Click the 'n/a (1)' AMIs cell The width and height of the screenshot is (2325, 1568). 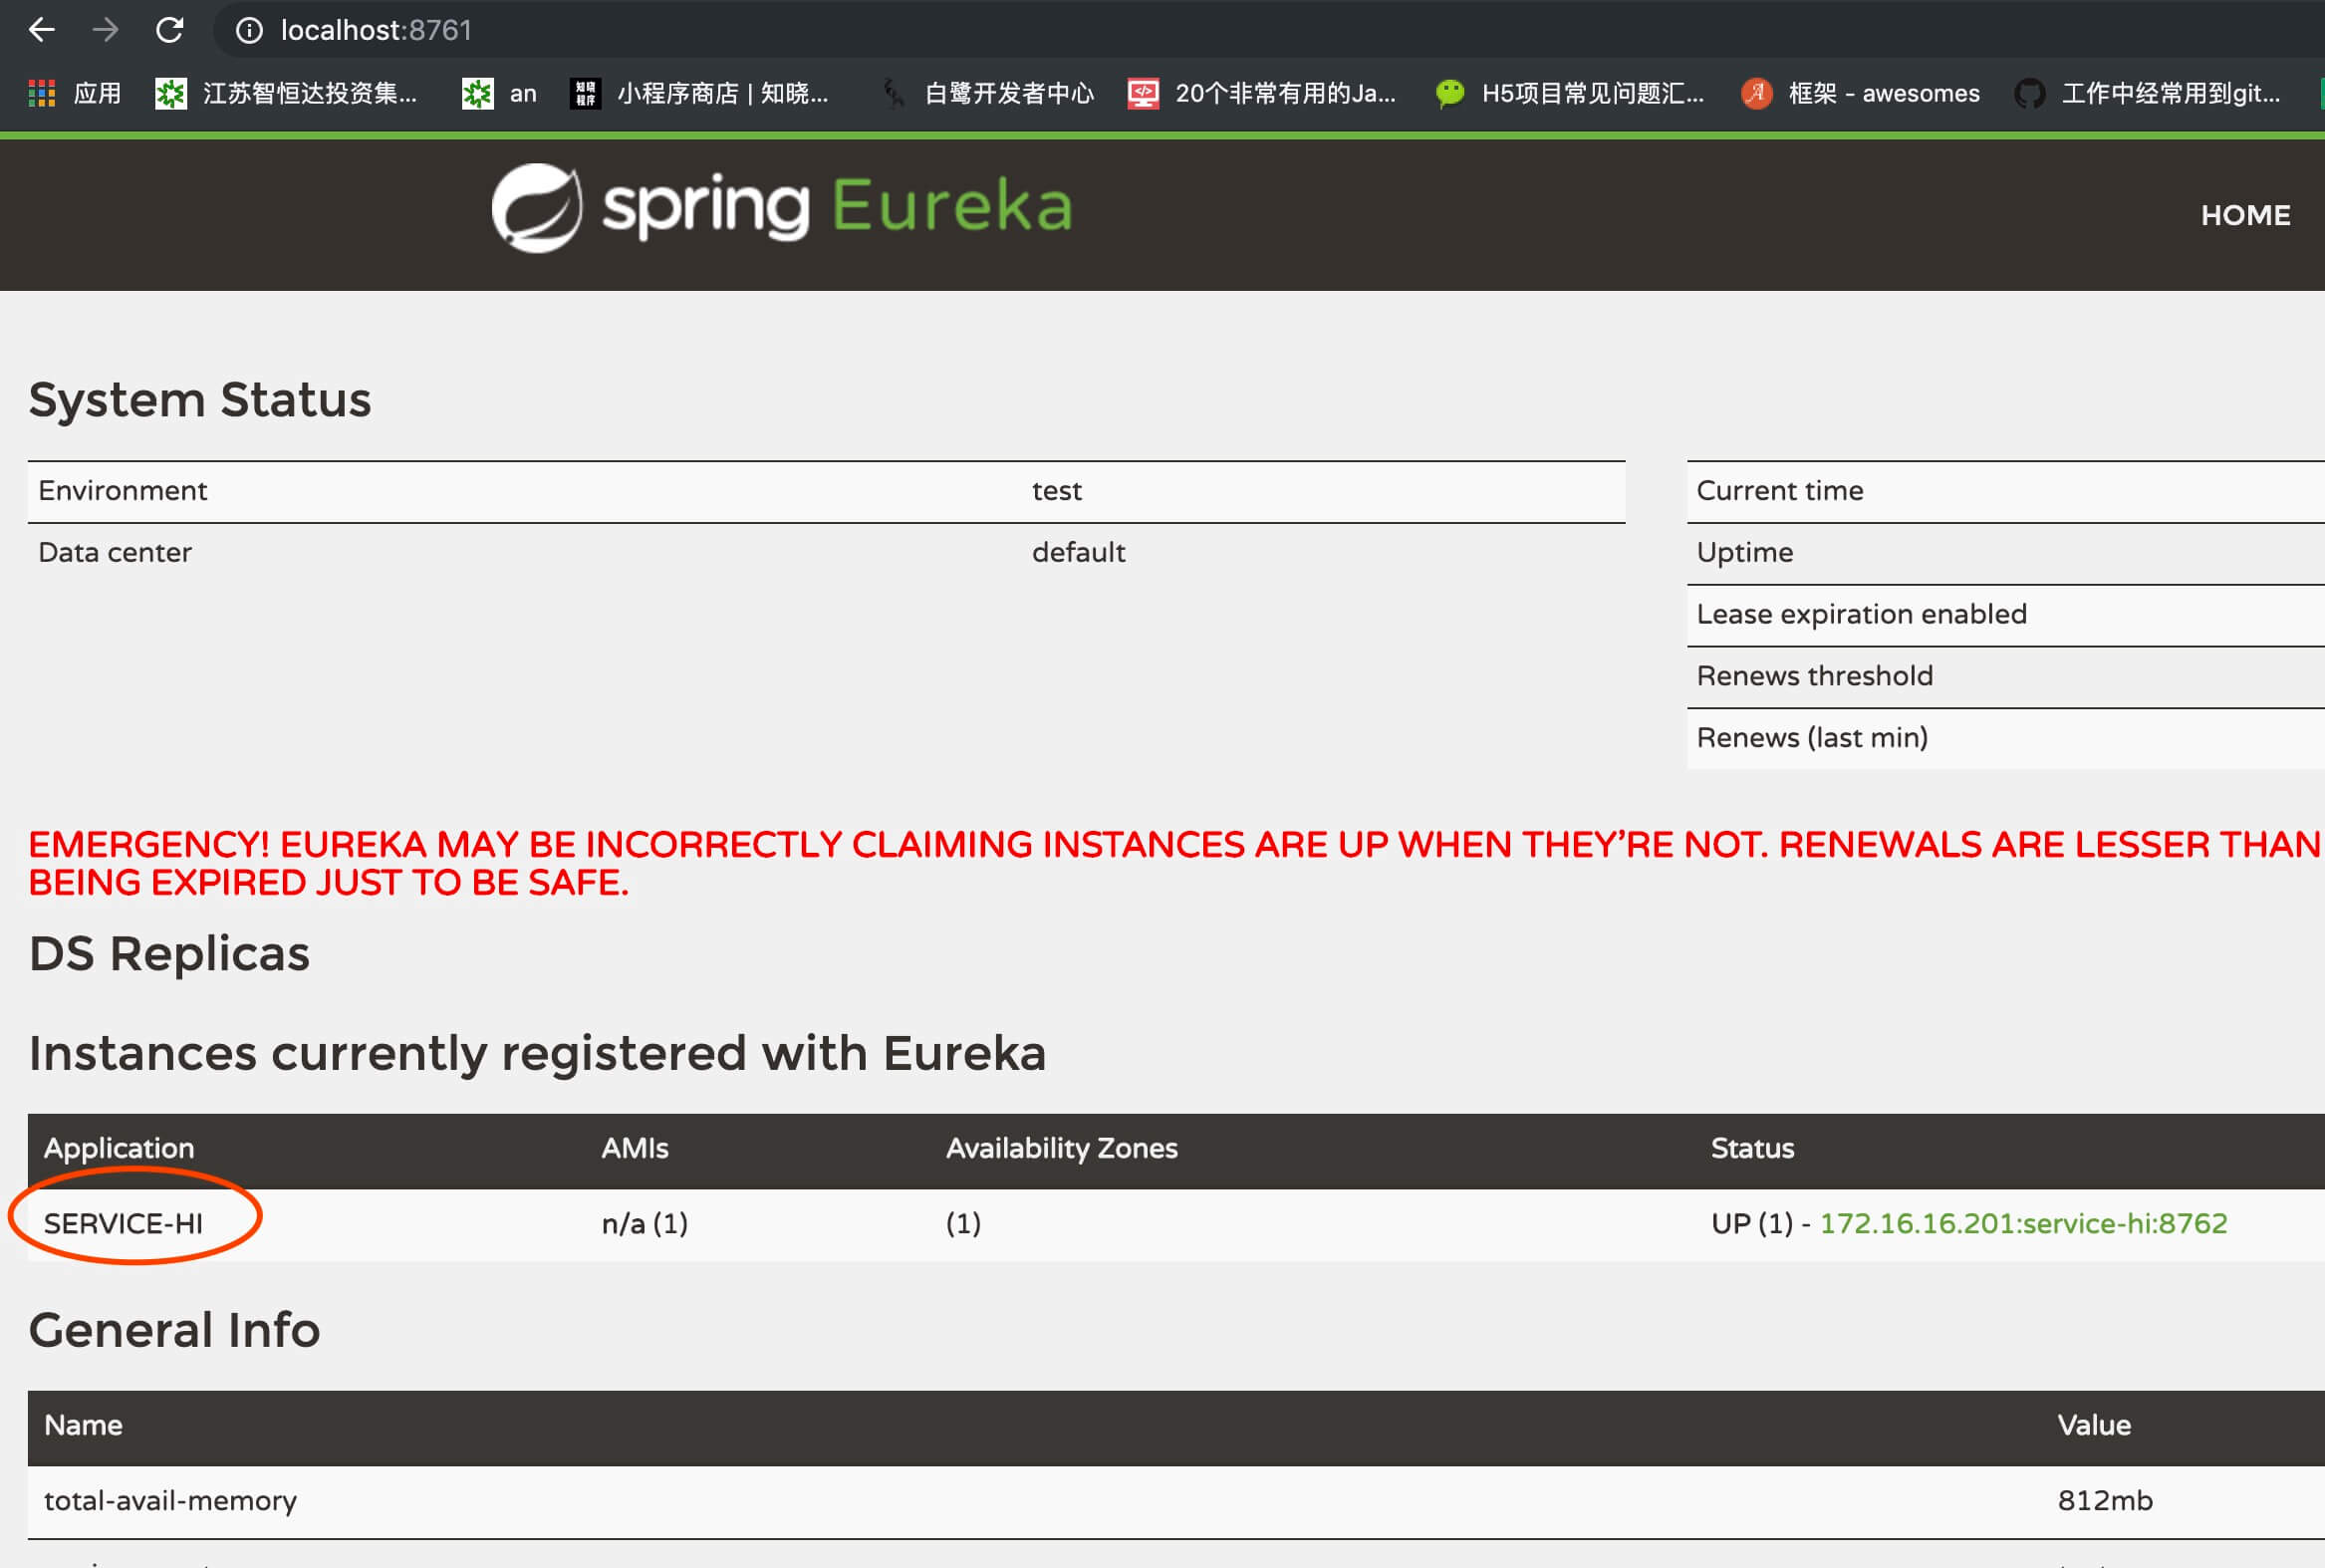point(645,1223)
